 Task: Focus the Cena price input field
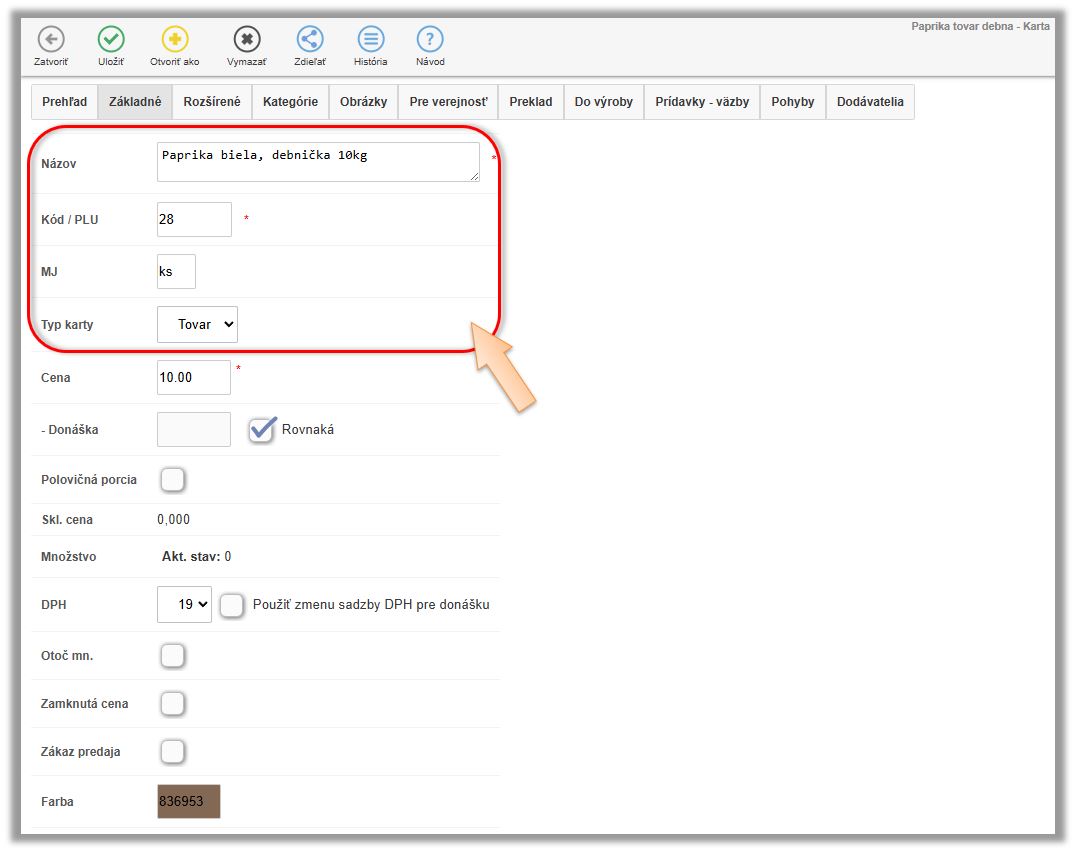tap(194, 378)
